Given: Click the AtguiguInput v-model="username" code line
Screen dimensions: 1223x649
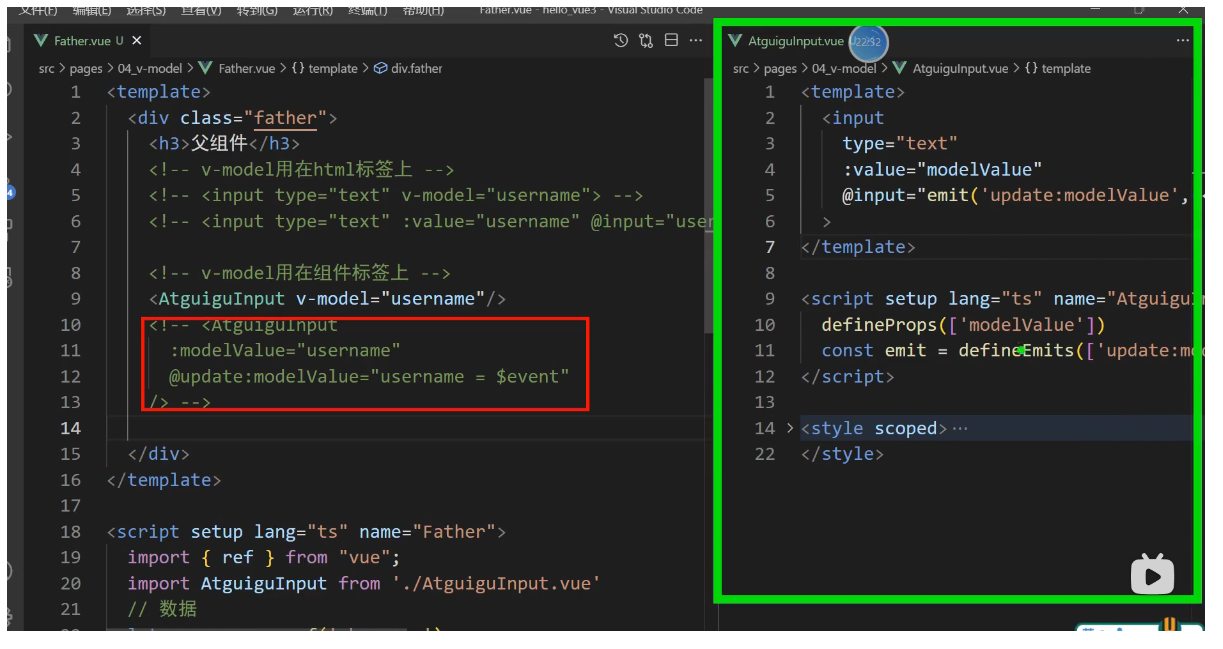Looking at the screenshot, I should (327, 298).
